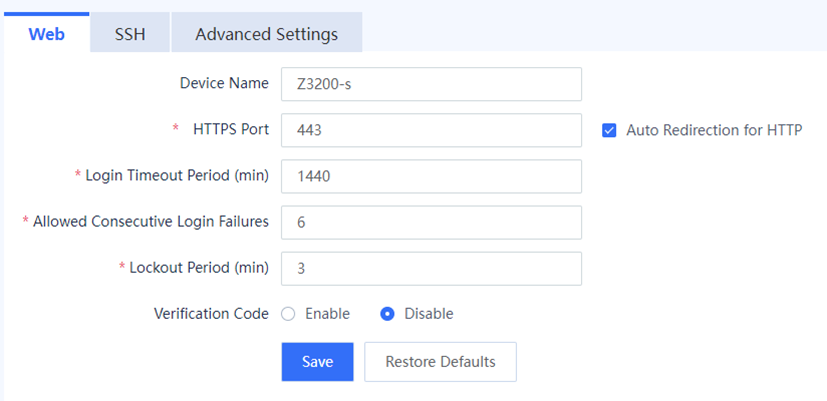
Task: Click into the HTTPS Port field with 443
Action: click(x=431, y=130)
